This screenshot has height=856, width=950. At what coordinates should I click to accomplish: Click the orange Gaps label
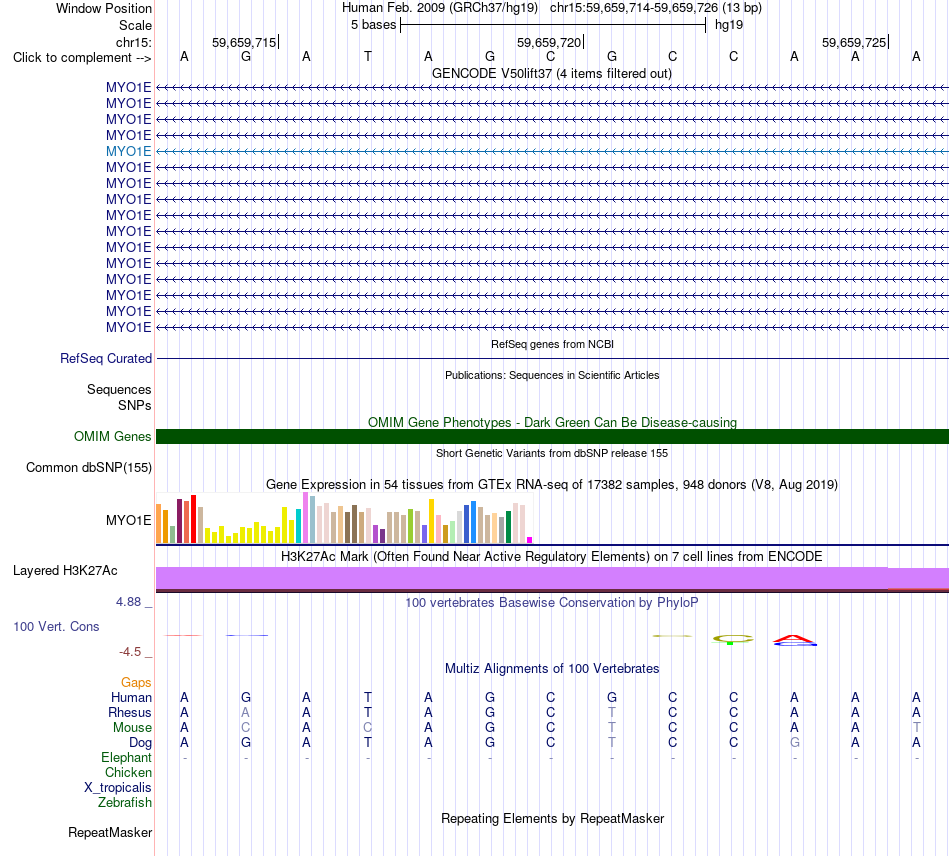click(x=136, y=683)
